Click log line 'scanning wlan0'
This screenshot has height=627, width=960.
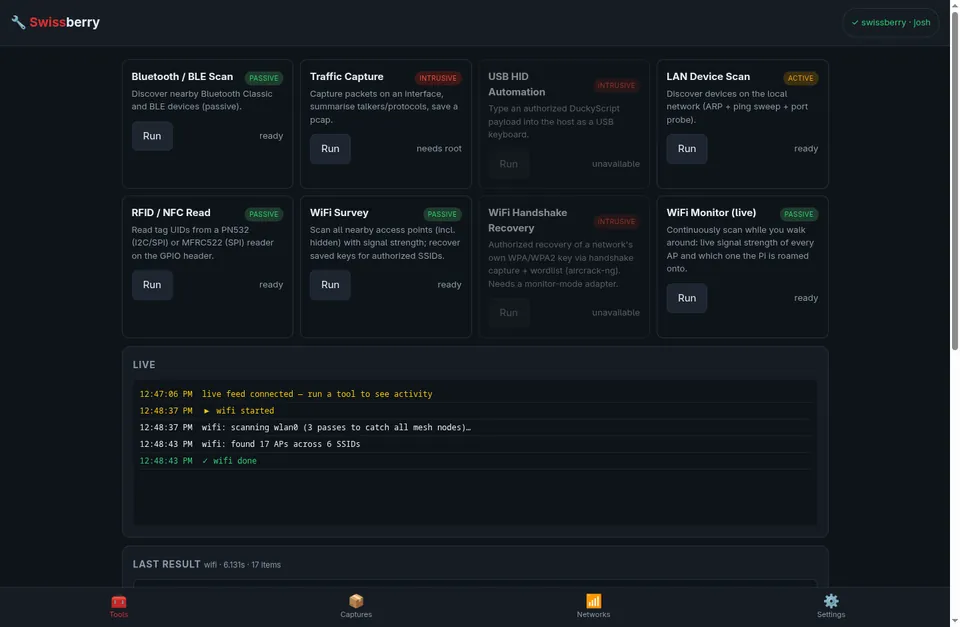click(475, 427)
